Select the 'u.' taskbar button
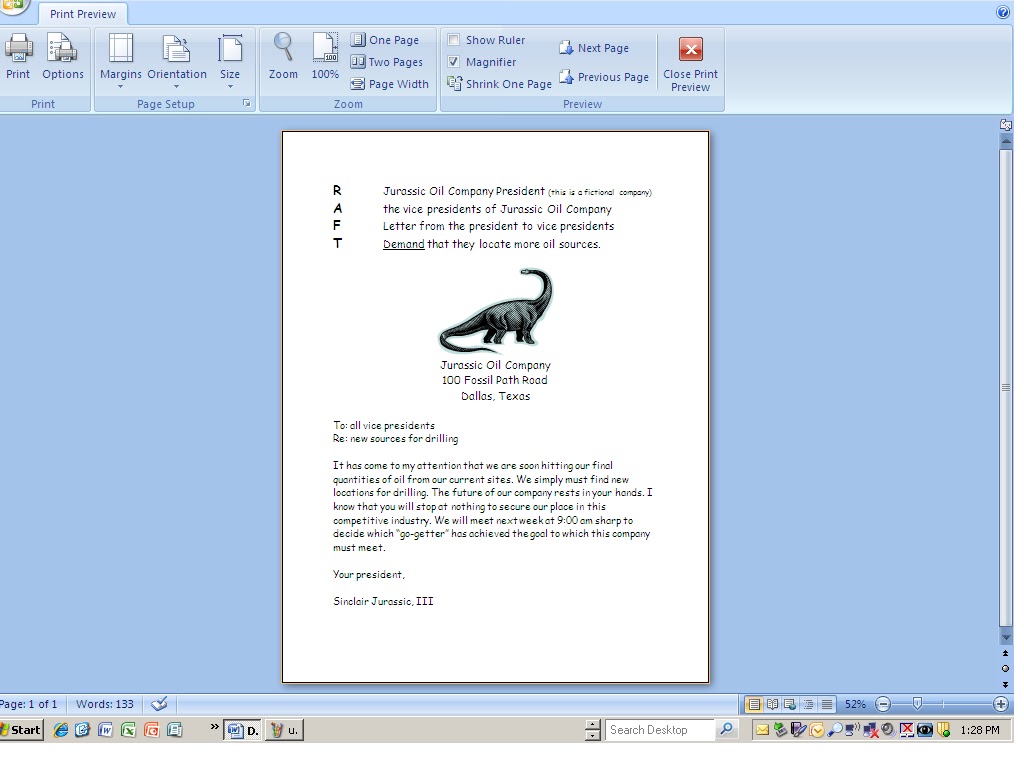Image resolution: width=1024 pixels, height=768 pixels. 285,730
